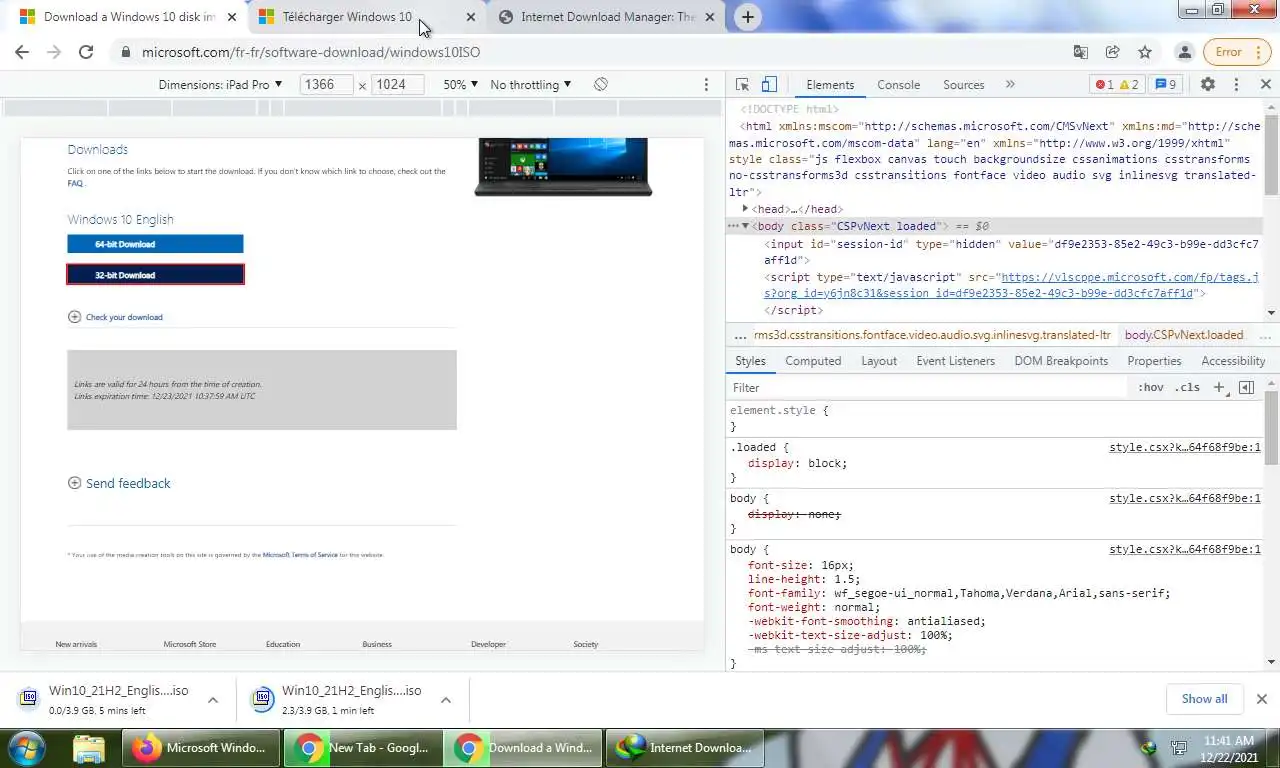Toggle the device toolbar icon
This screenshot has height=768, width=1280.
[769, 85]
